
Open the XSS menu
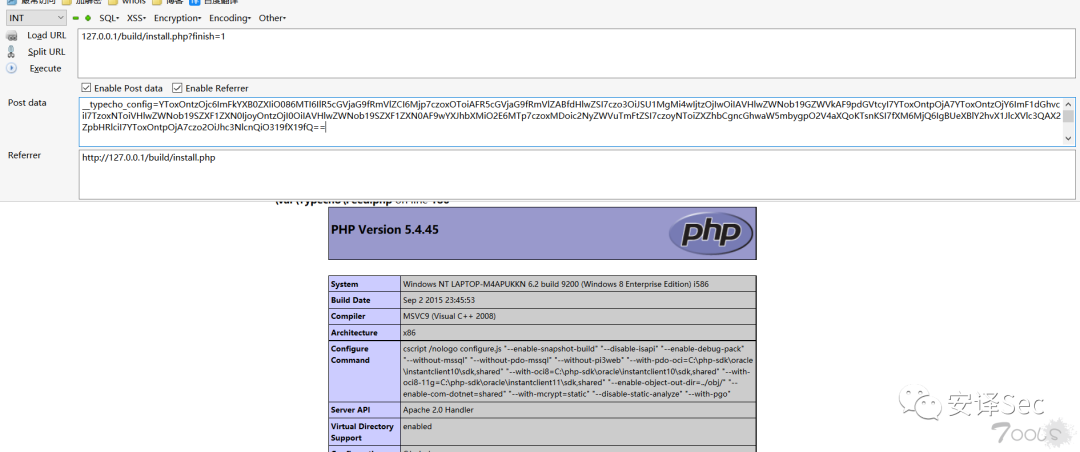pos(136,18)
